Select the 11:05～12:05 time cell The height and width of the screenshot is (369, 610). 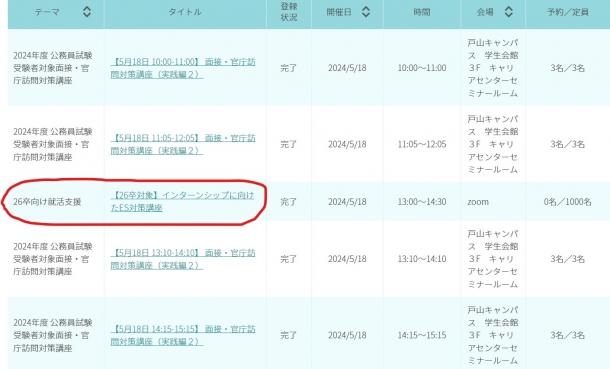tap(422, 144)
